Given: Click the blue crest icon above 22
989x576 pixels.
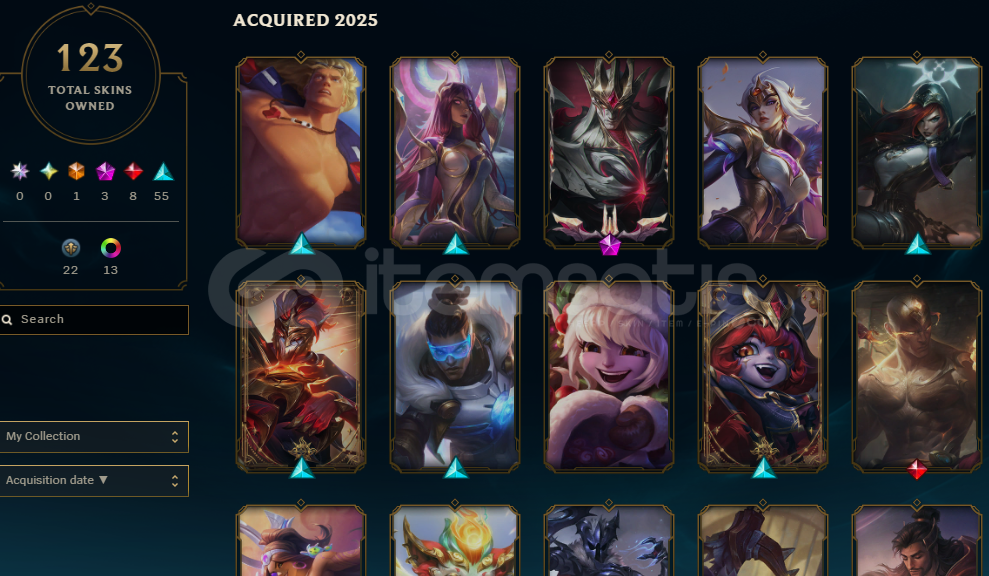Looking at the screenshot, I should tap(71, 248).
